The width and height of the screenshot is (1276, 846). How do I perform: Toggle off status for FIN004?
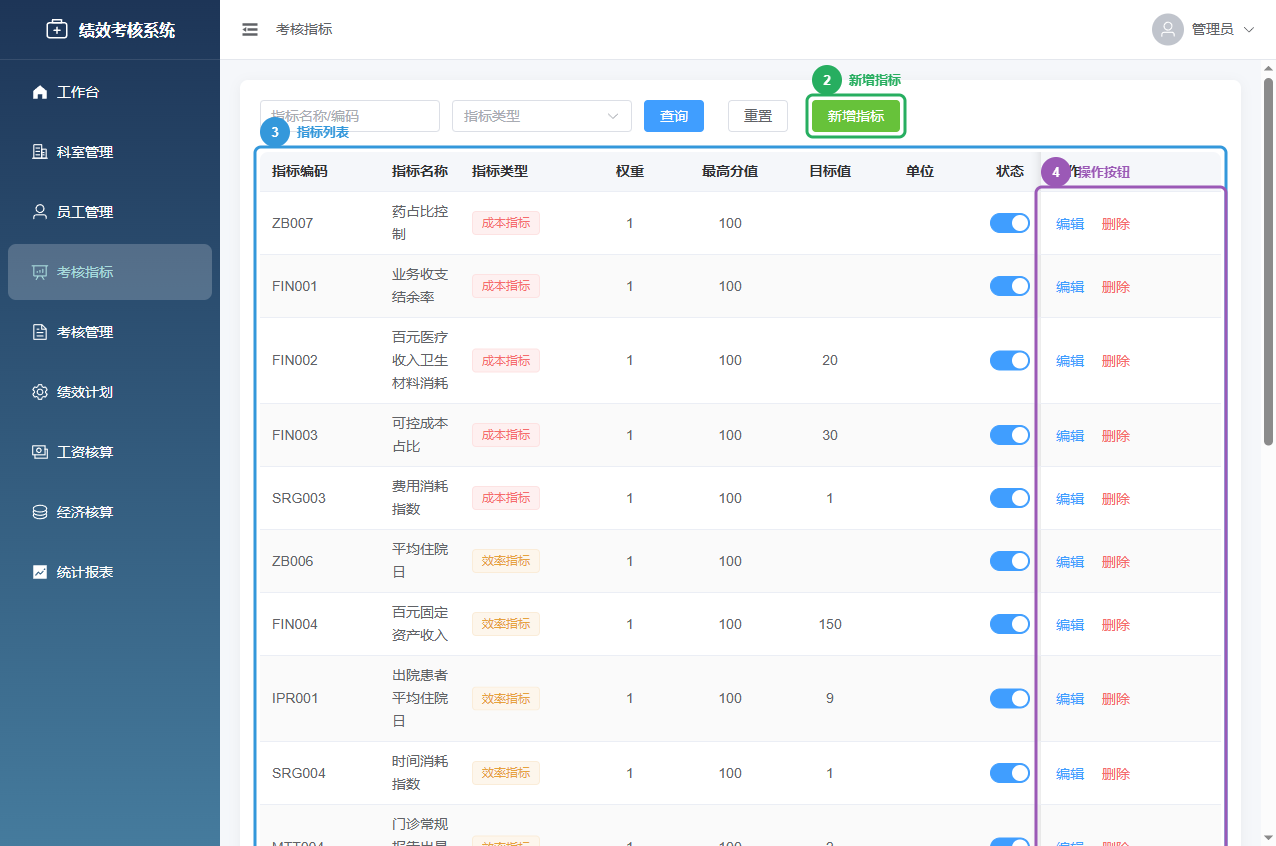[1009, 623]
